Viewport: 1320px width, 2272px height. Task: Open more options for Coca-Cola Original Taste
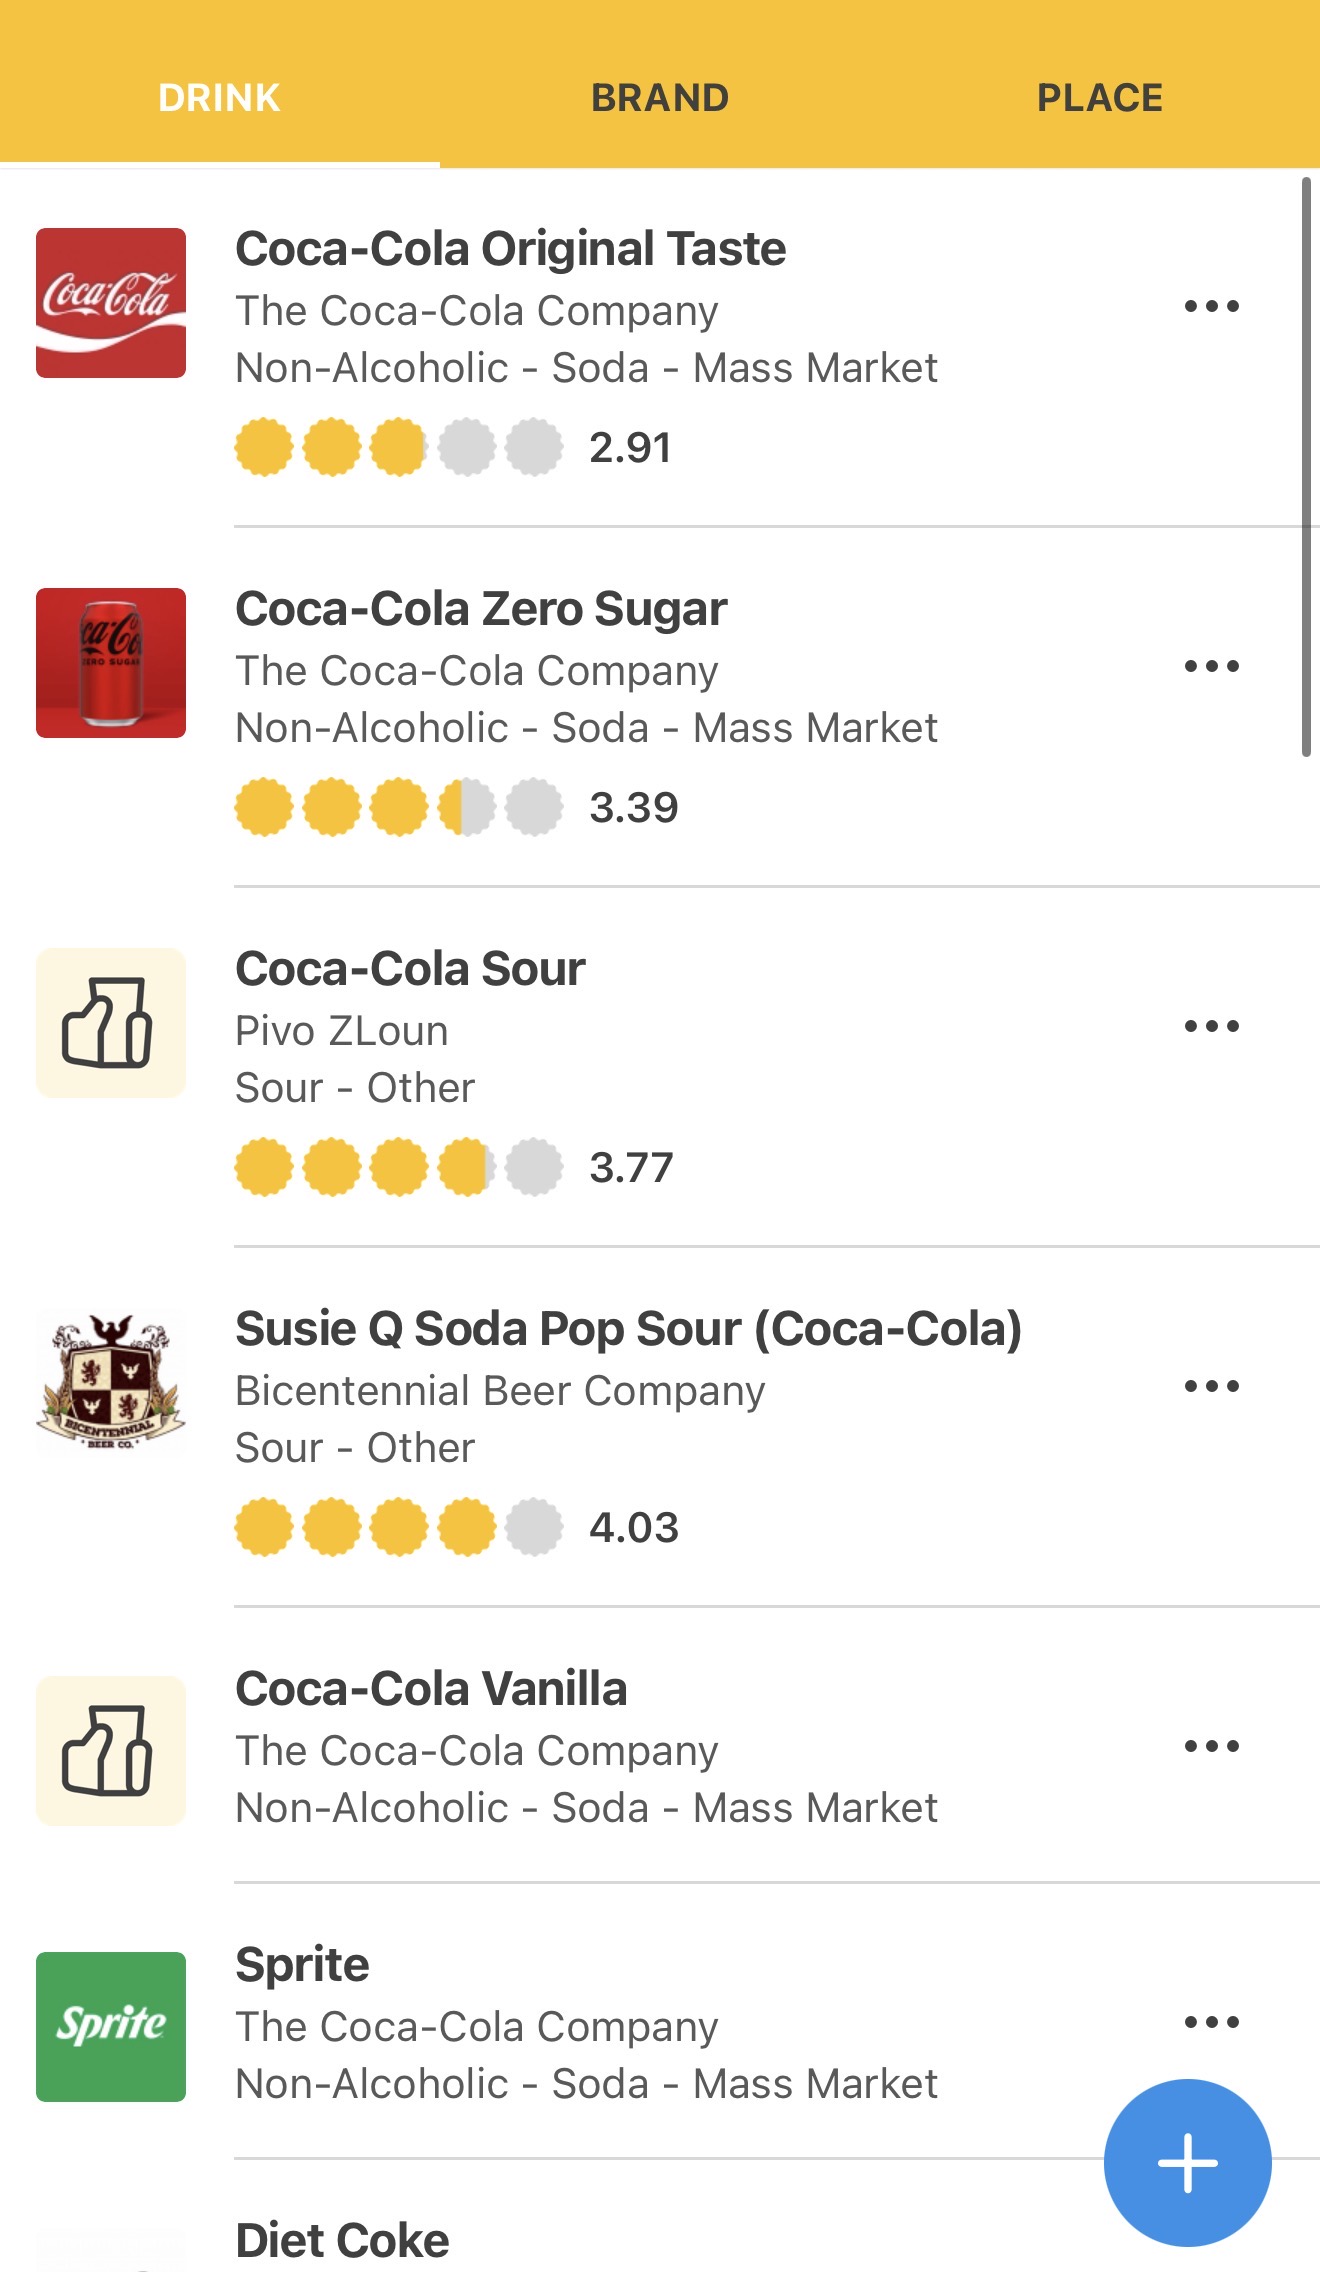(1211, 306)
